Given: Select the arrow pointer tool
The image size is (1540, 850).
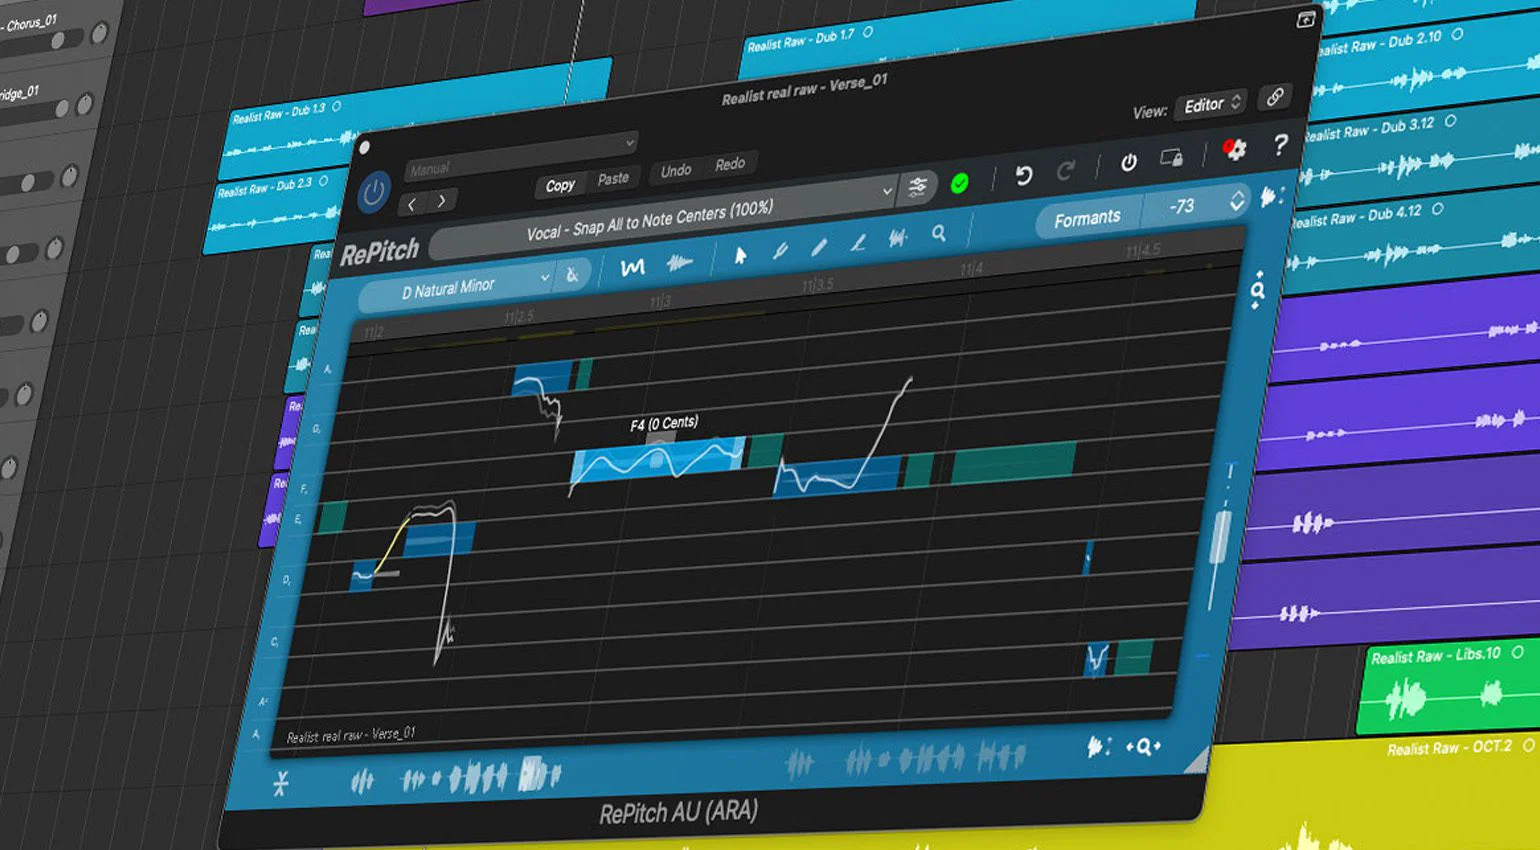Looking at the screenshot, I should [x=740, y=256].
